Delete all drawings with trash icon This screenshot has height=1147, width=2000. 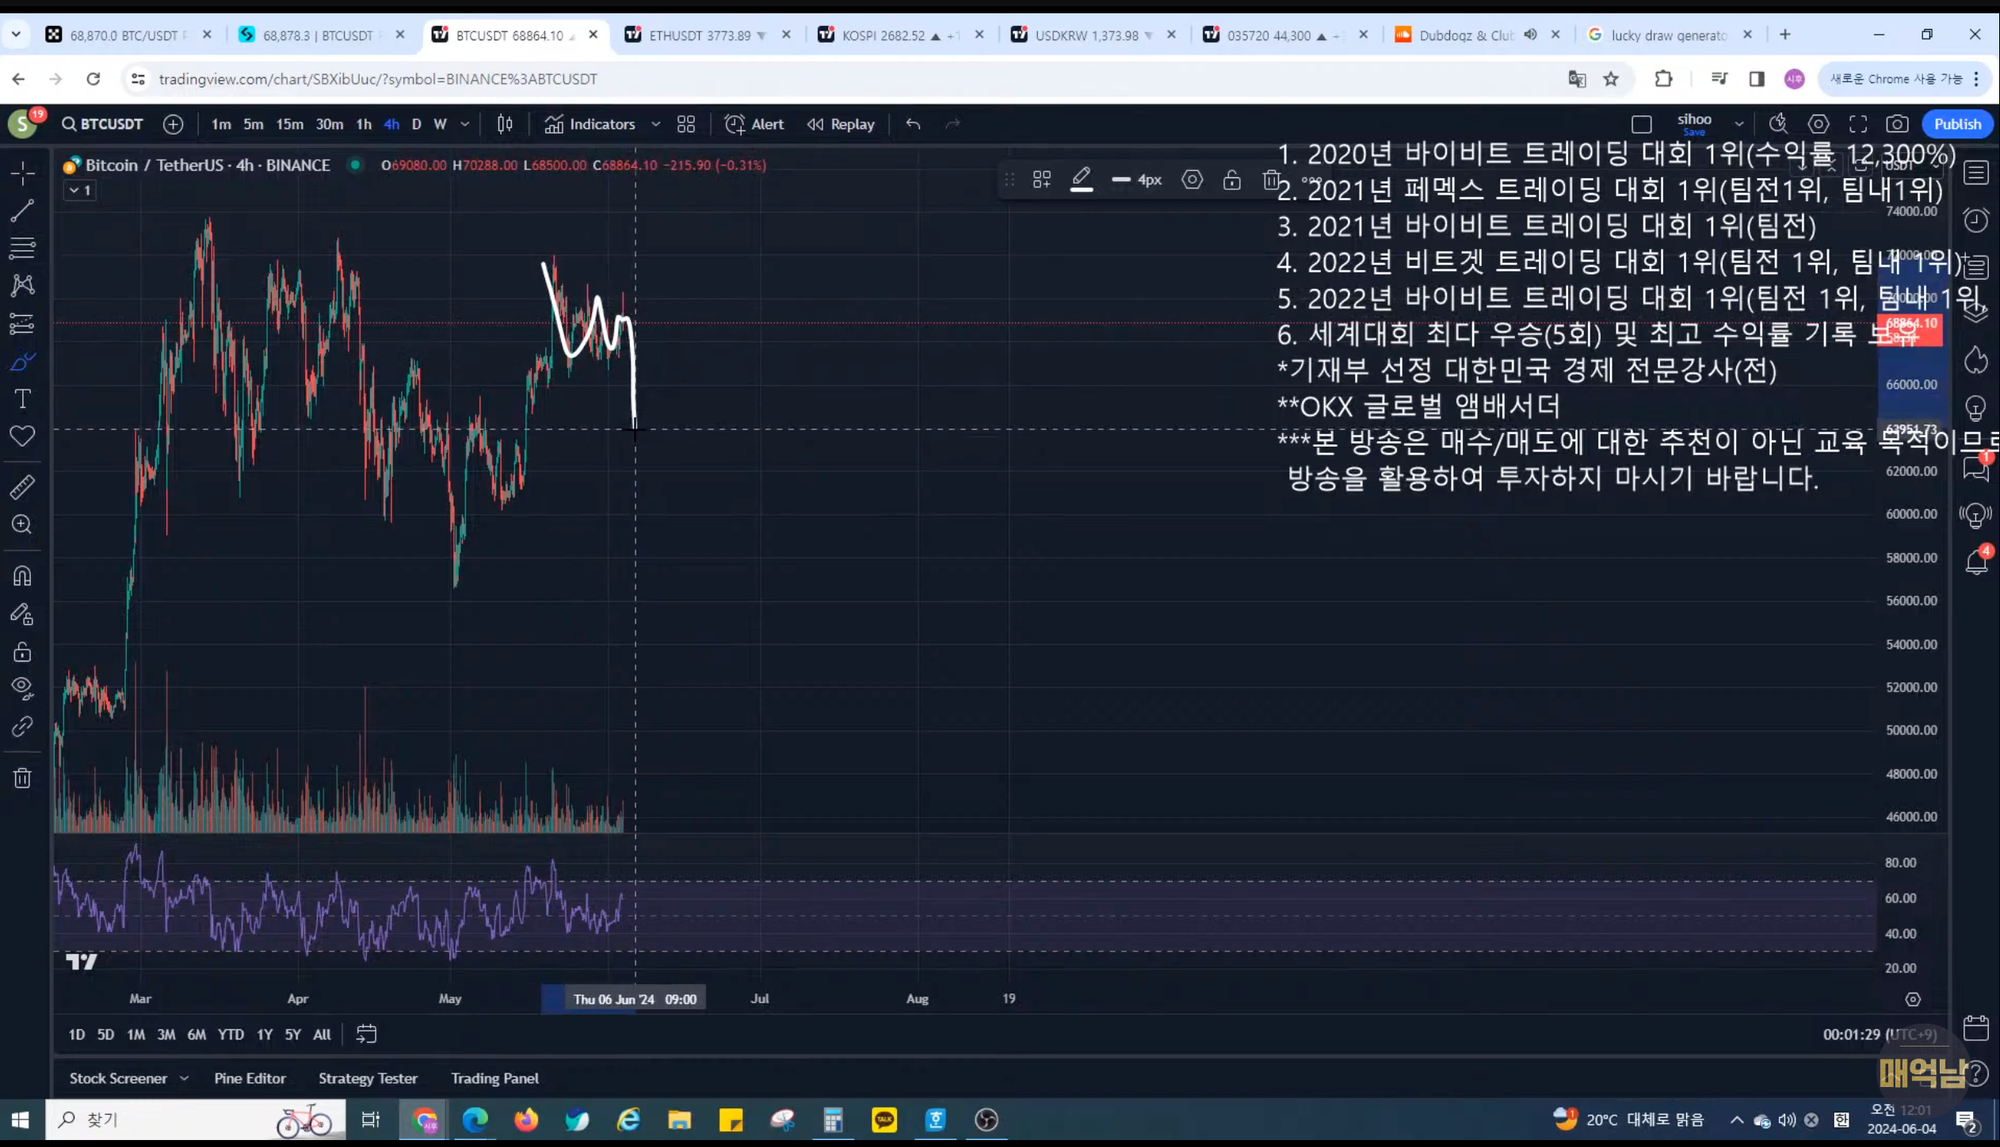click(x=22, y=778)
